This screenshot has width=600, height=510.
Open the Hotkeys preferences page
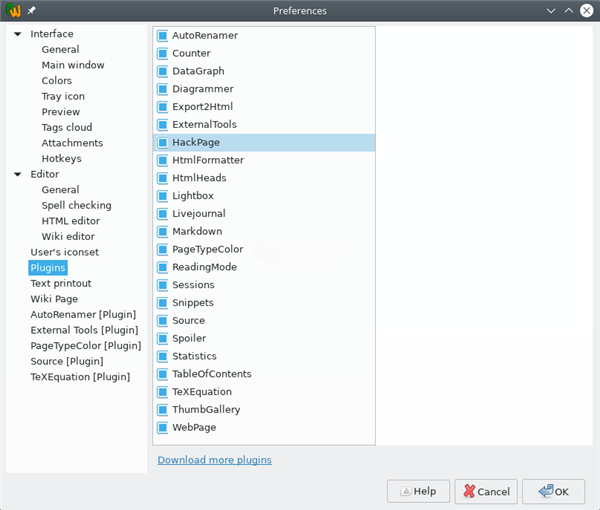[x=61, y=159]
